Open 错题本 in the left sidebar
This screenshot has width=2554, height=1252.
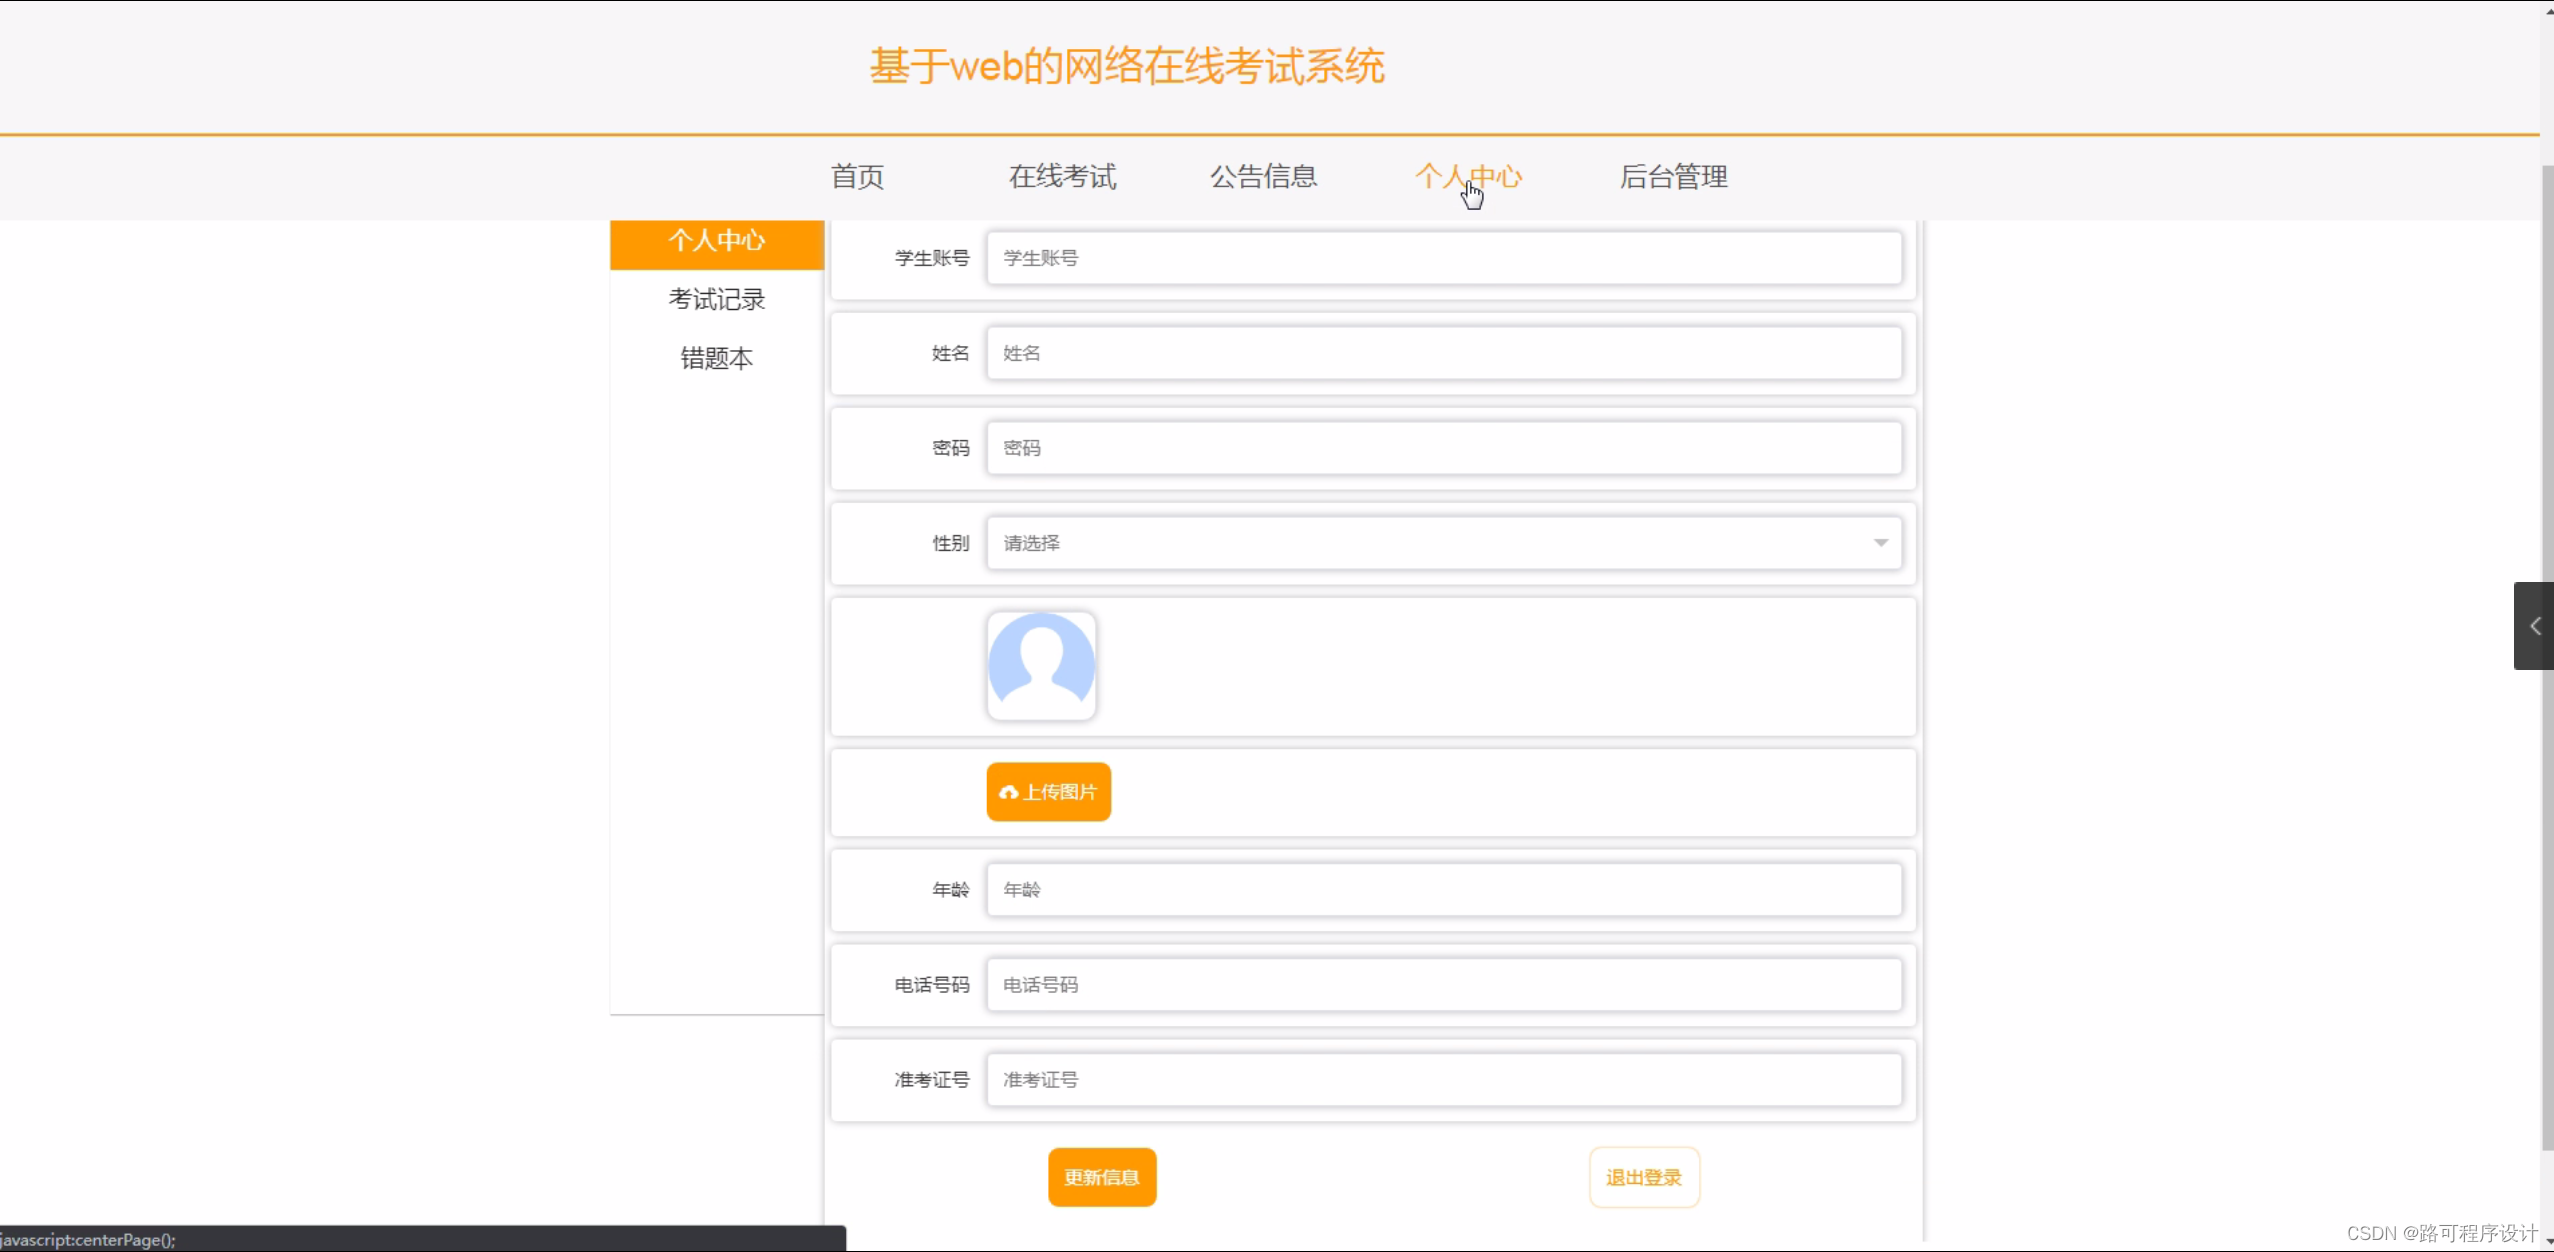pos(717,358)
